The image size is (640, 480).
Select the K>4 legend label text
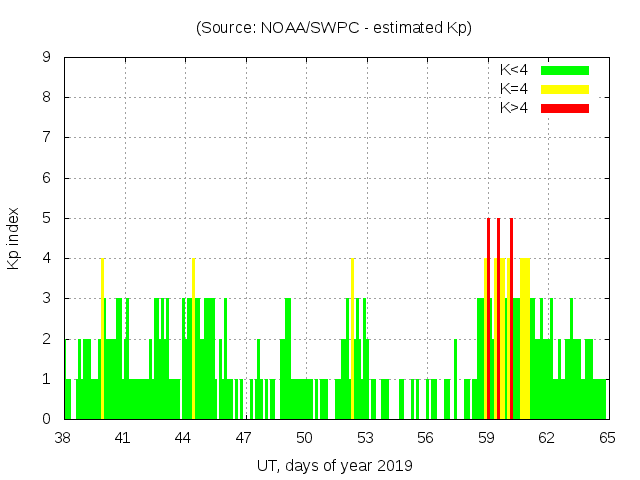point(514,108)
